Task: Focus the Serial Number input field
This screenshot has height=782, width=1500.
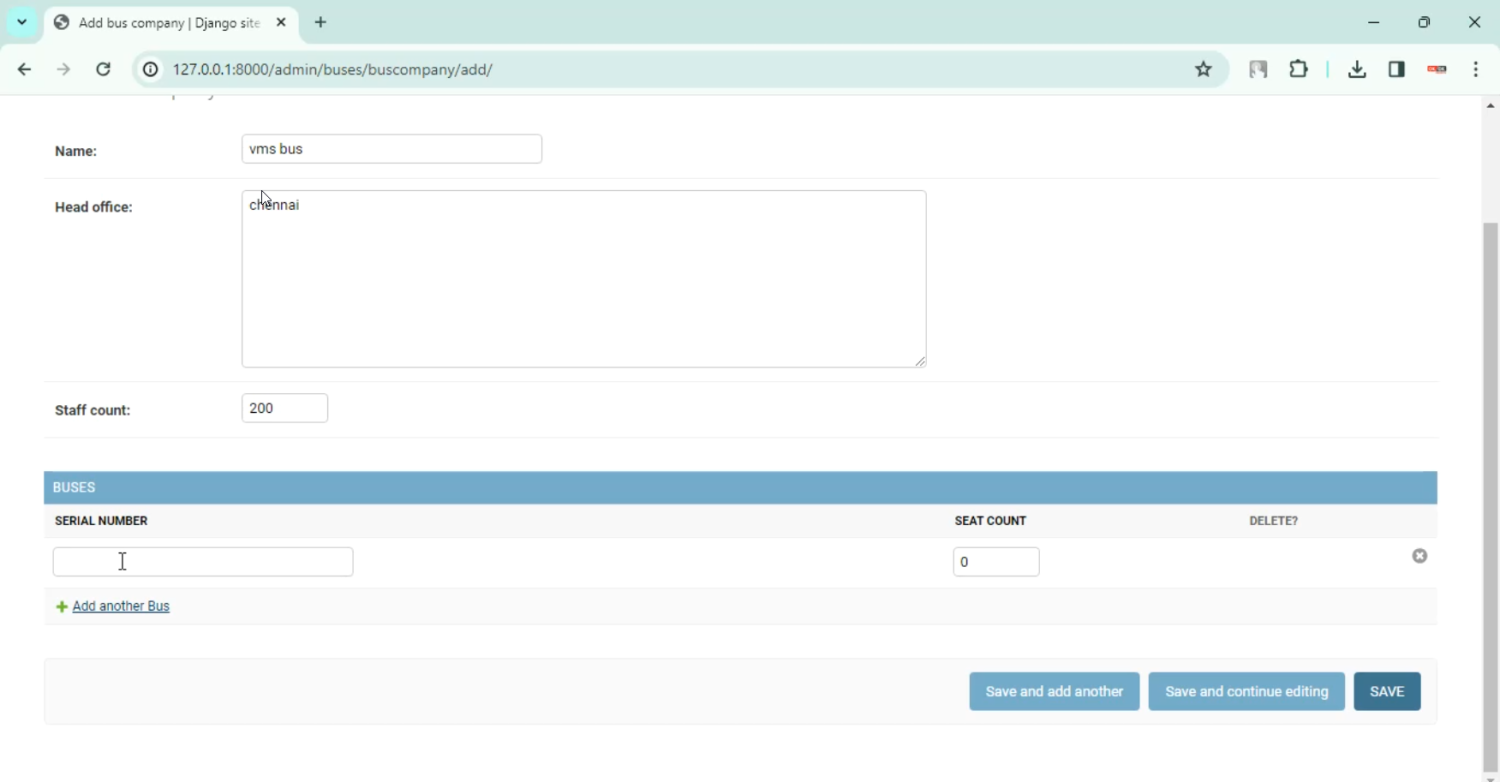Action: [x=202, y=562]
